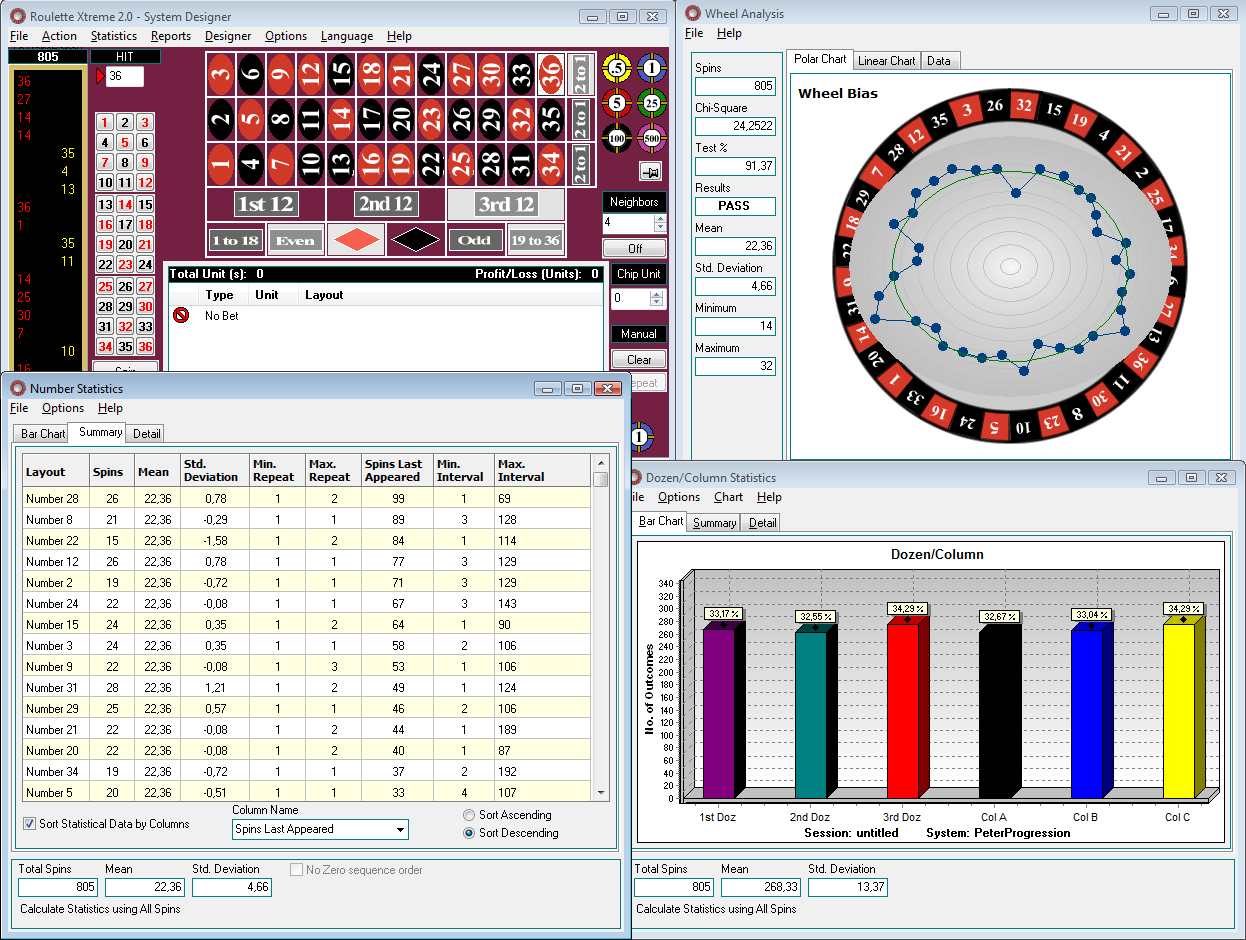This screenshot has width=1246, height=940.
Task: Toggle Sort Statistical Data by Columns checkbox
Action: (29, 824)
